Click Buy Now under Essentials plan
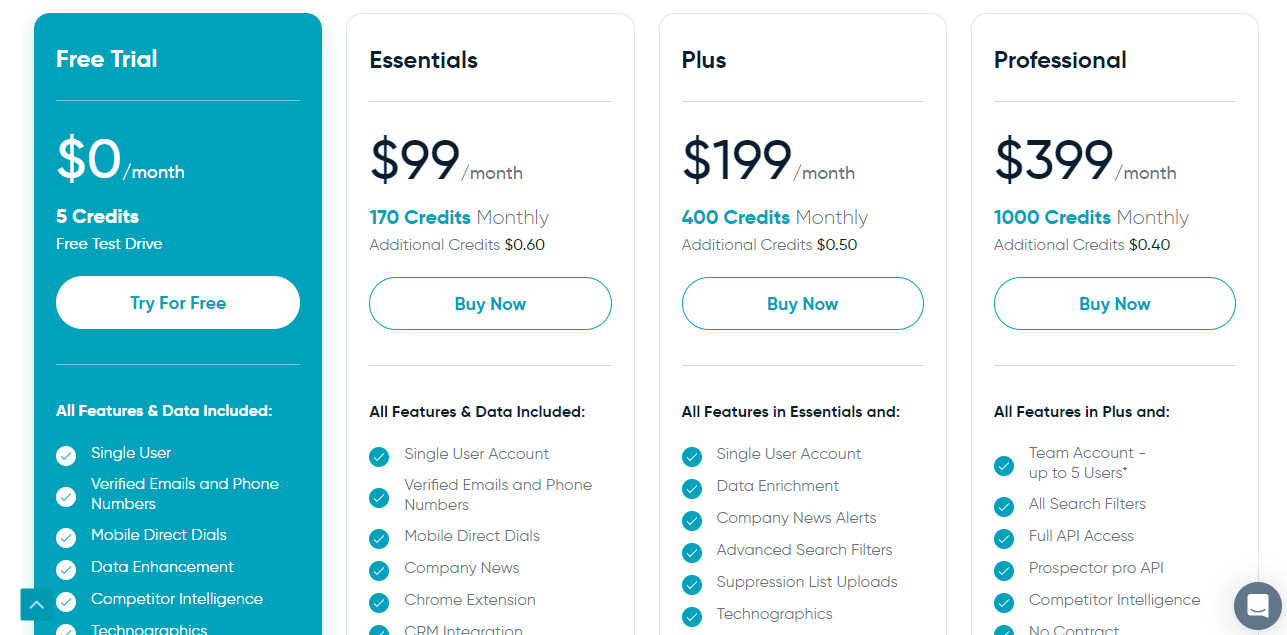This screenshot has width=1287, height=635. [x=490, y=303]
